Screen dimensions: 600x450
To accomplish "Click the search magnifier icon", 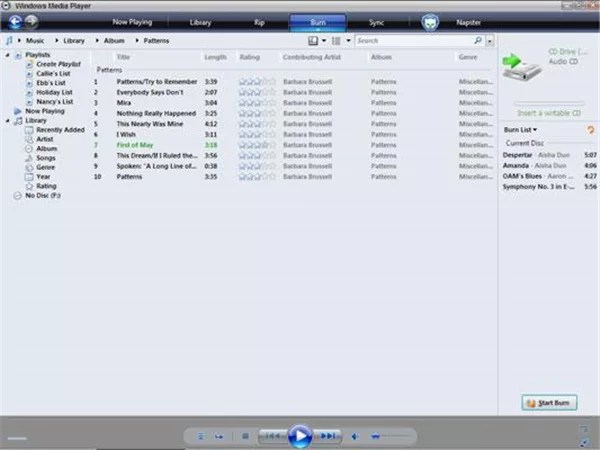I will (478, 40).
